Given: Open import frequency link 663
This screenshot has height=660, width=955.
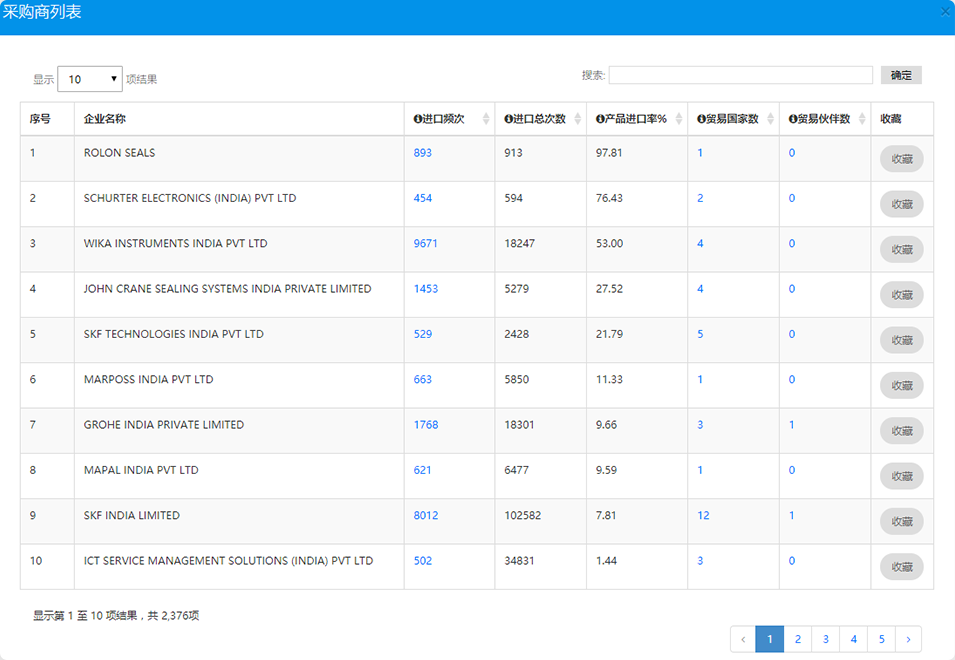Looking at the screenshot, I should point(422,379).
